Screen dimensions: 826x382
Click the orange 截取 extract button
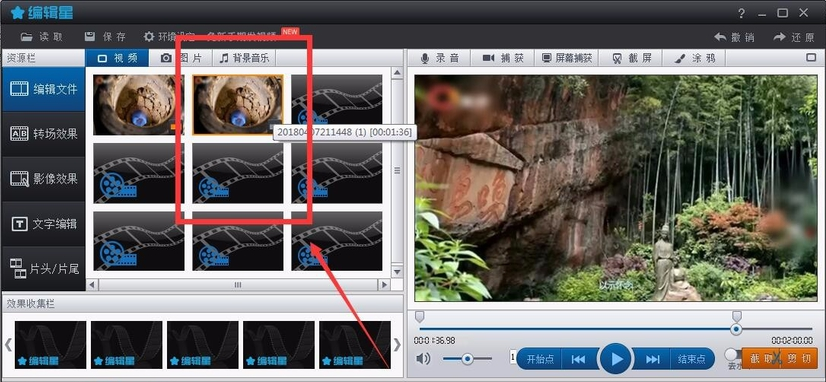pos(761,359)
